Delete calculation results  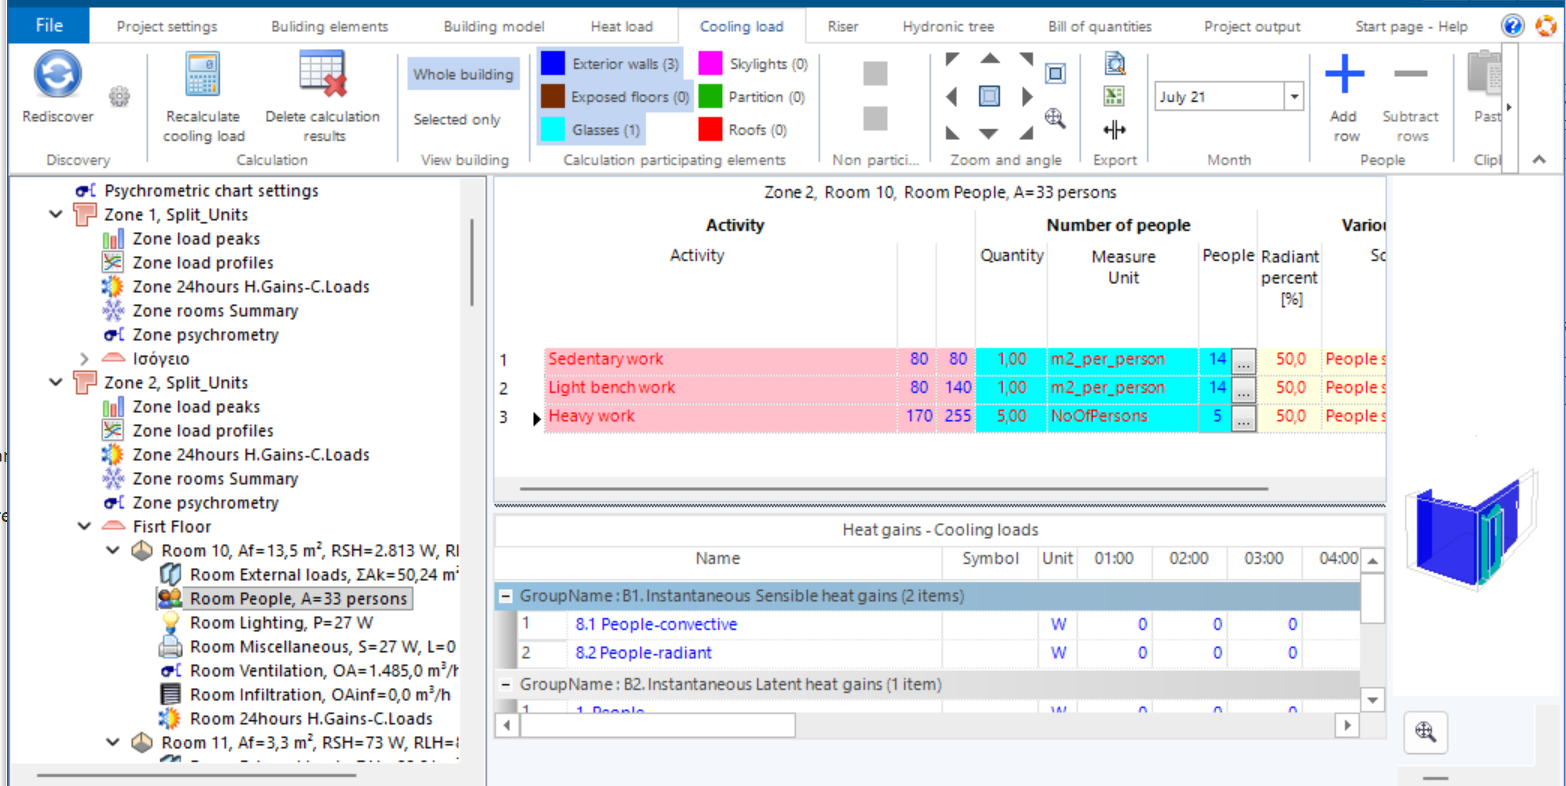point(322,75)
